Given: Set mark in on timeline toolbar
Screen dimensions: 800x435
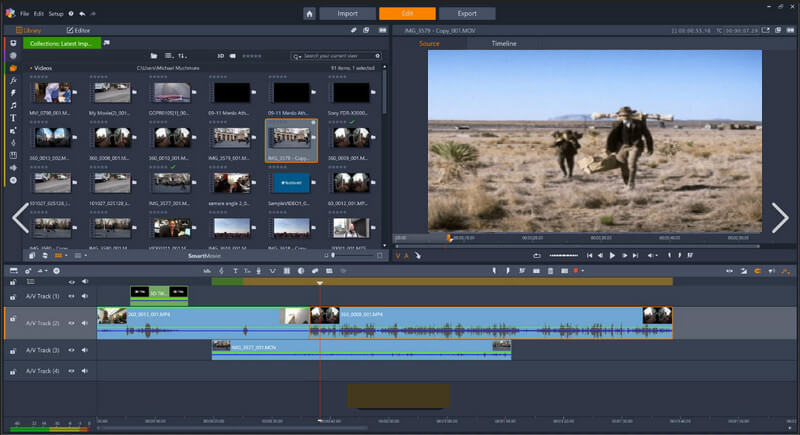Looking at the screenshot, I should click(494, 271).
